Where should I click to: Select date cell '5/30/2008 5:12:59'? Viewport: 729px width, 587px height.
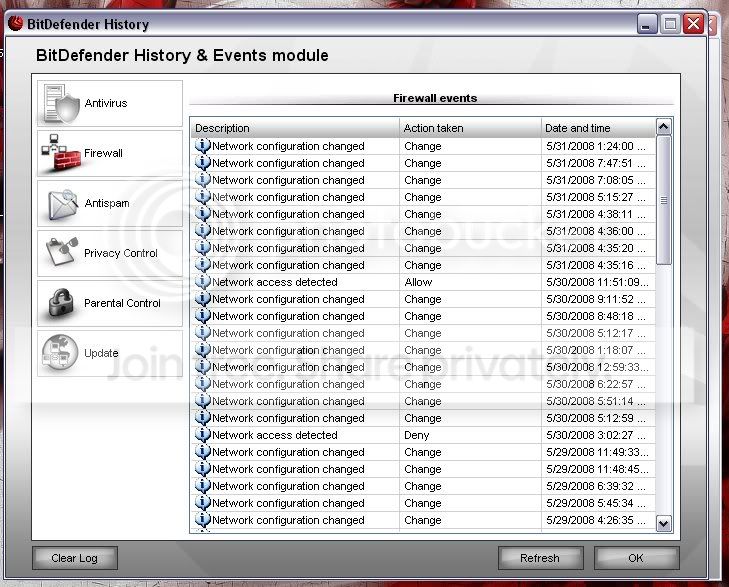[596, 418]
